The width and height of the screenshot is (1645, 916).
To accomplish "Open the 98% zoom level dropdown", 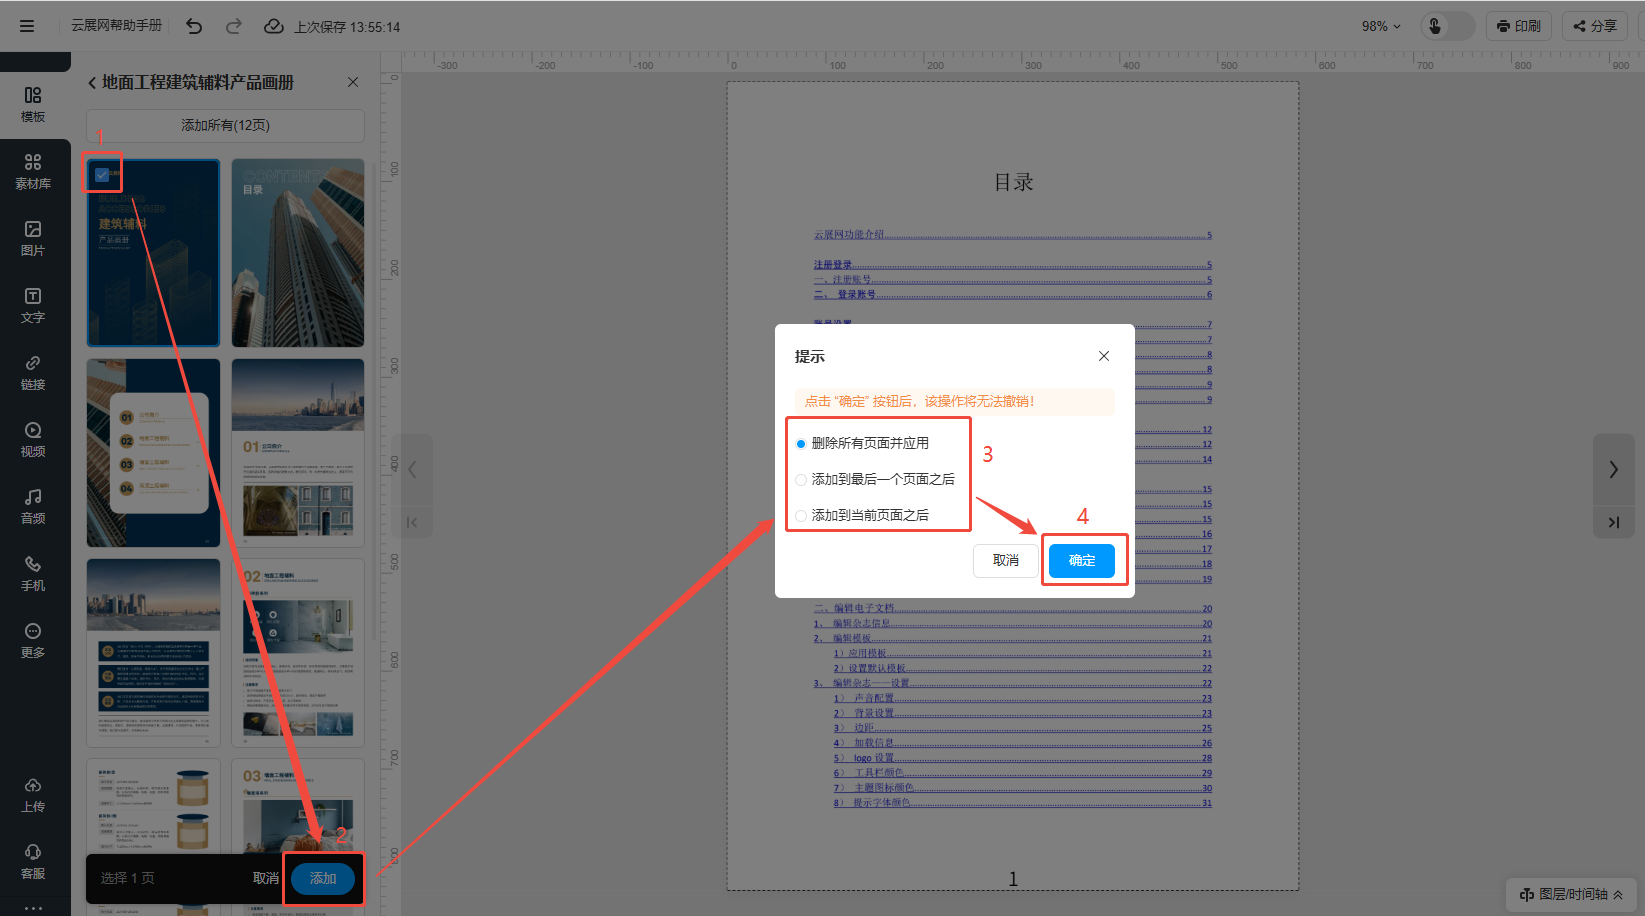I will pyautogui.click(x=1381, y=27).
